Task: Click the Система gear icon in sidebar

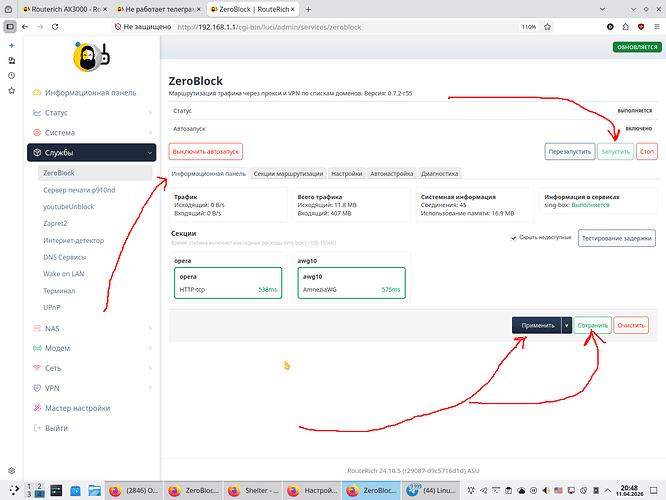Action: [37, 133]
